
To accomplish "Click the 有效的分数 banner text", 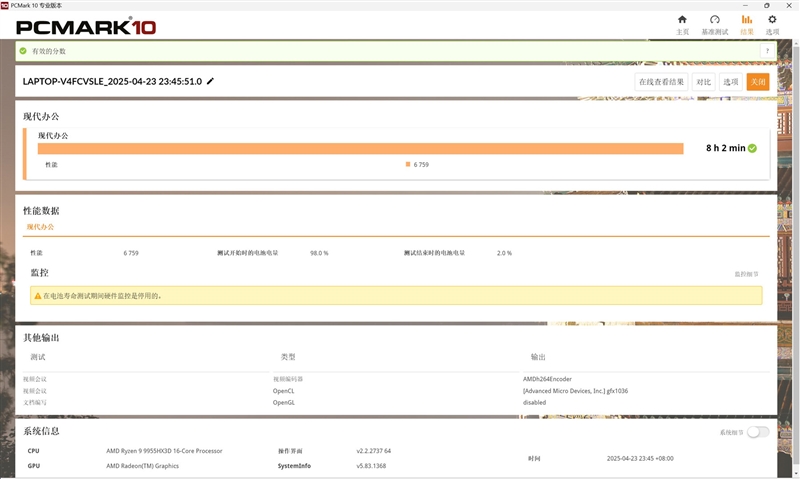I will click(48, 51).
